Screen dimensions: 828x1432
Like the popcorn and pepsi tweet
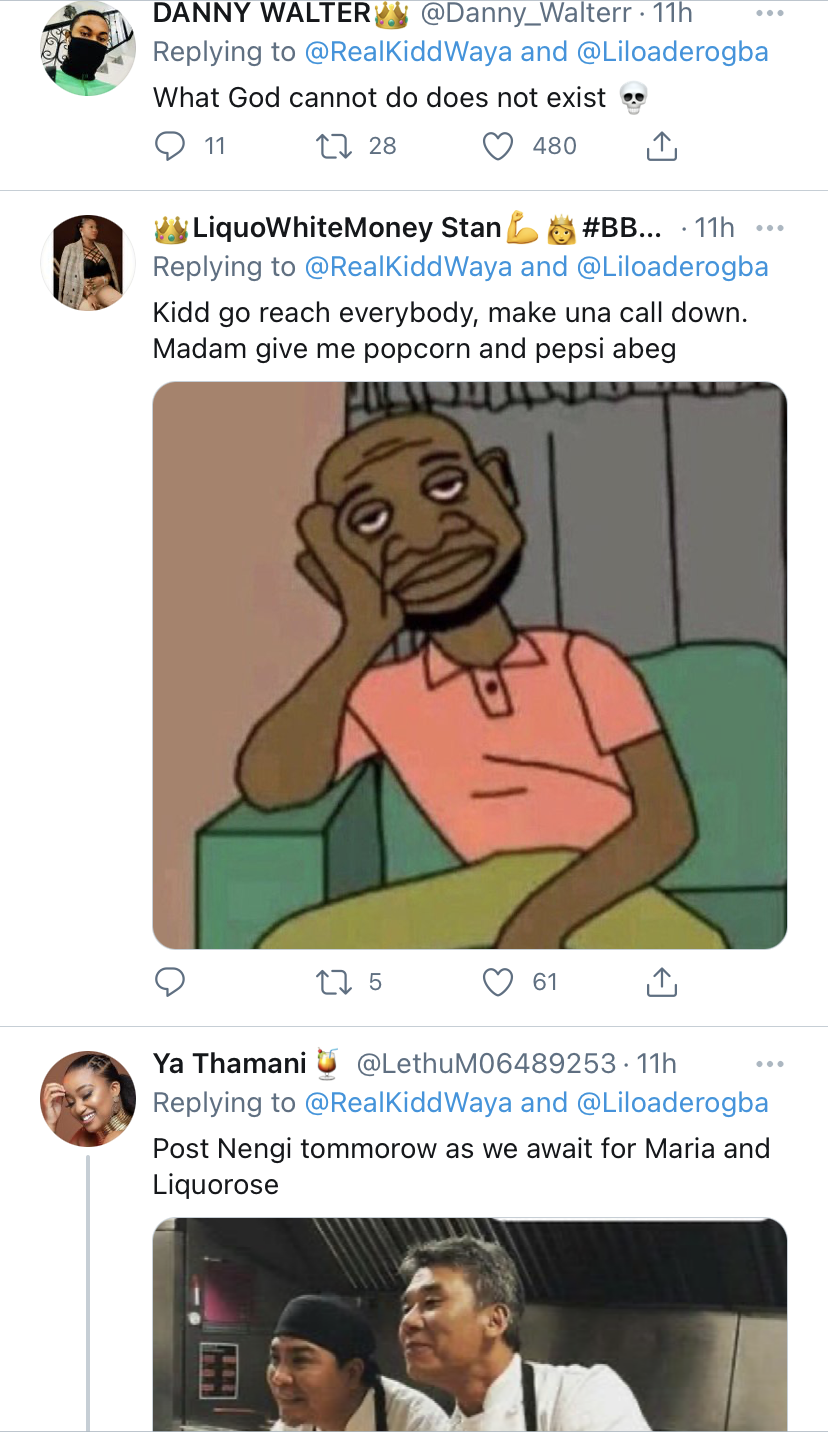(x=497, y=983)
